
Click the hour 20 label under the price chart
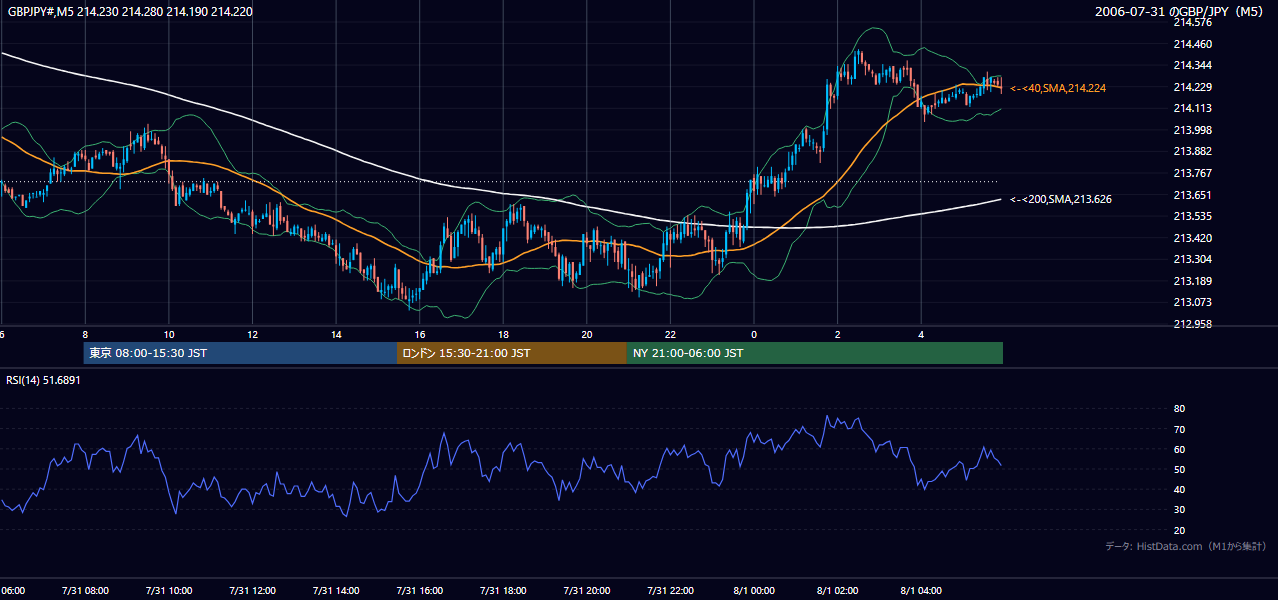tap(587, 334)
